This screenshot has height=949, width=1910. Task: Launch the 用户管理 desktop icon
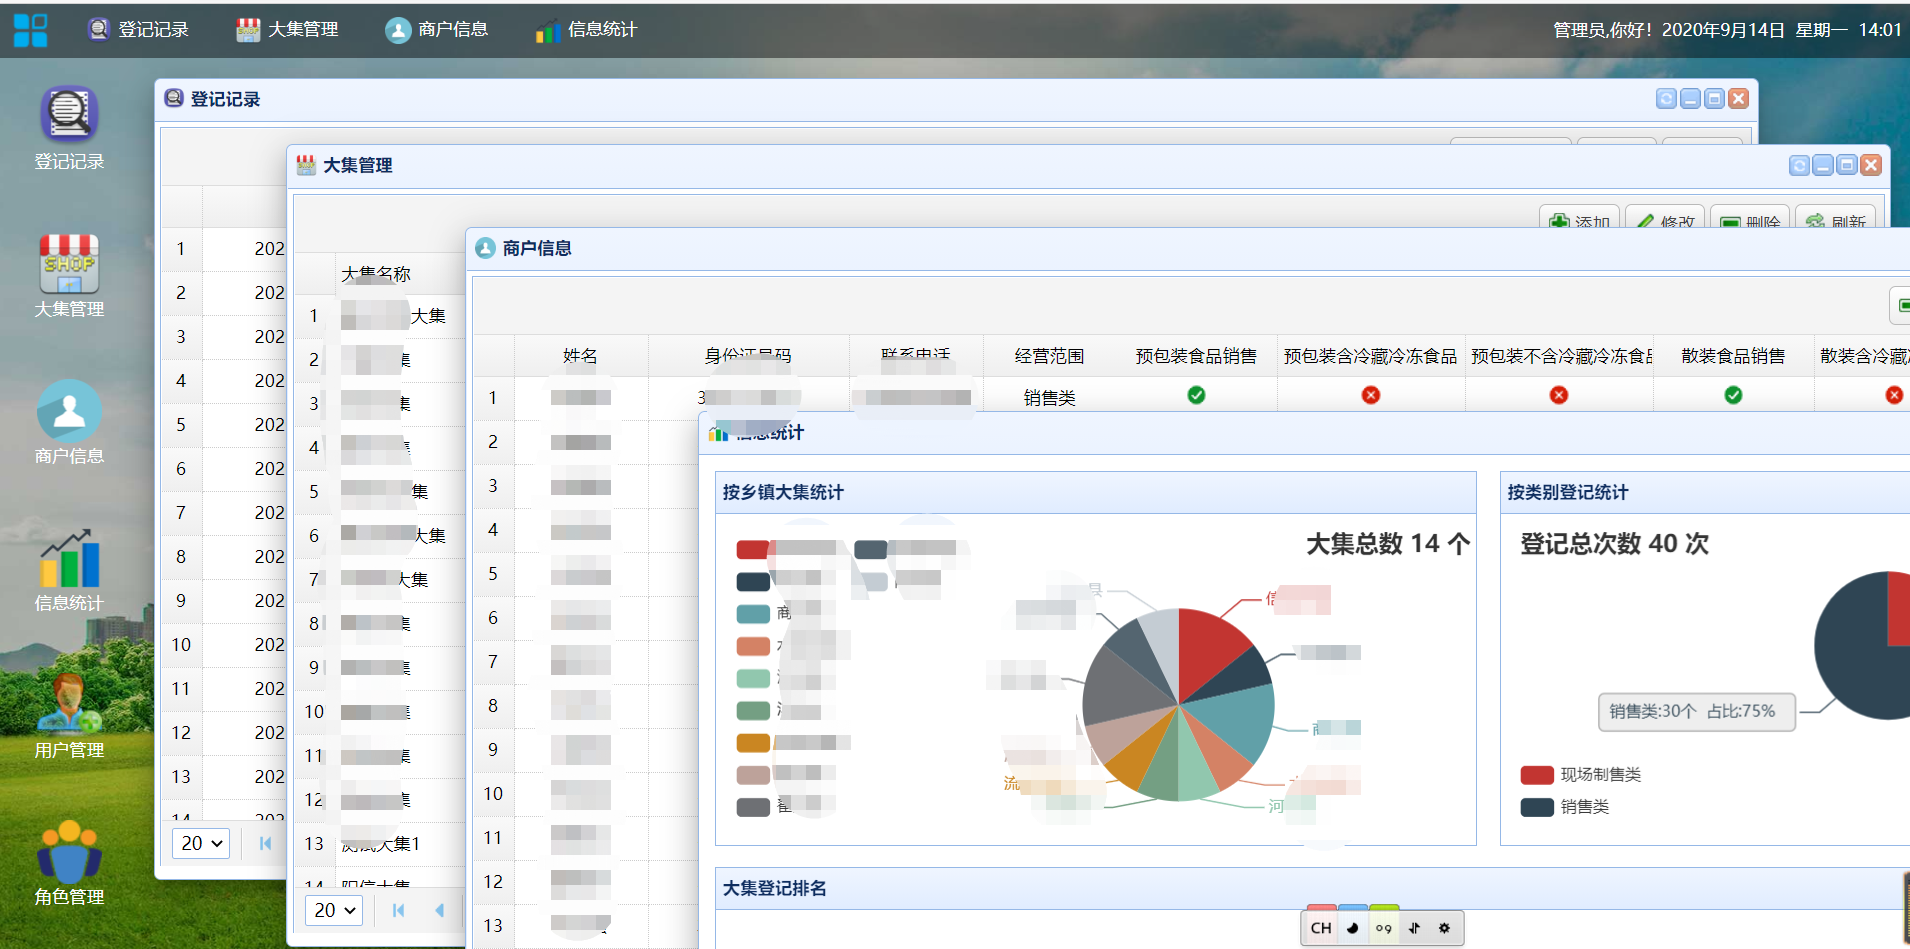click(x=69, y=717)
